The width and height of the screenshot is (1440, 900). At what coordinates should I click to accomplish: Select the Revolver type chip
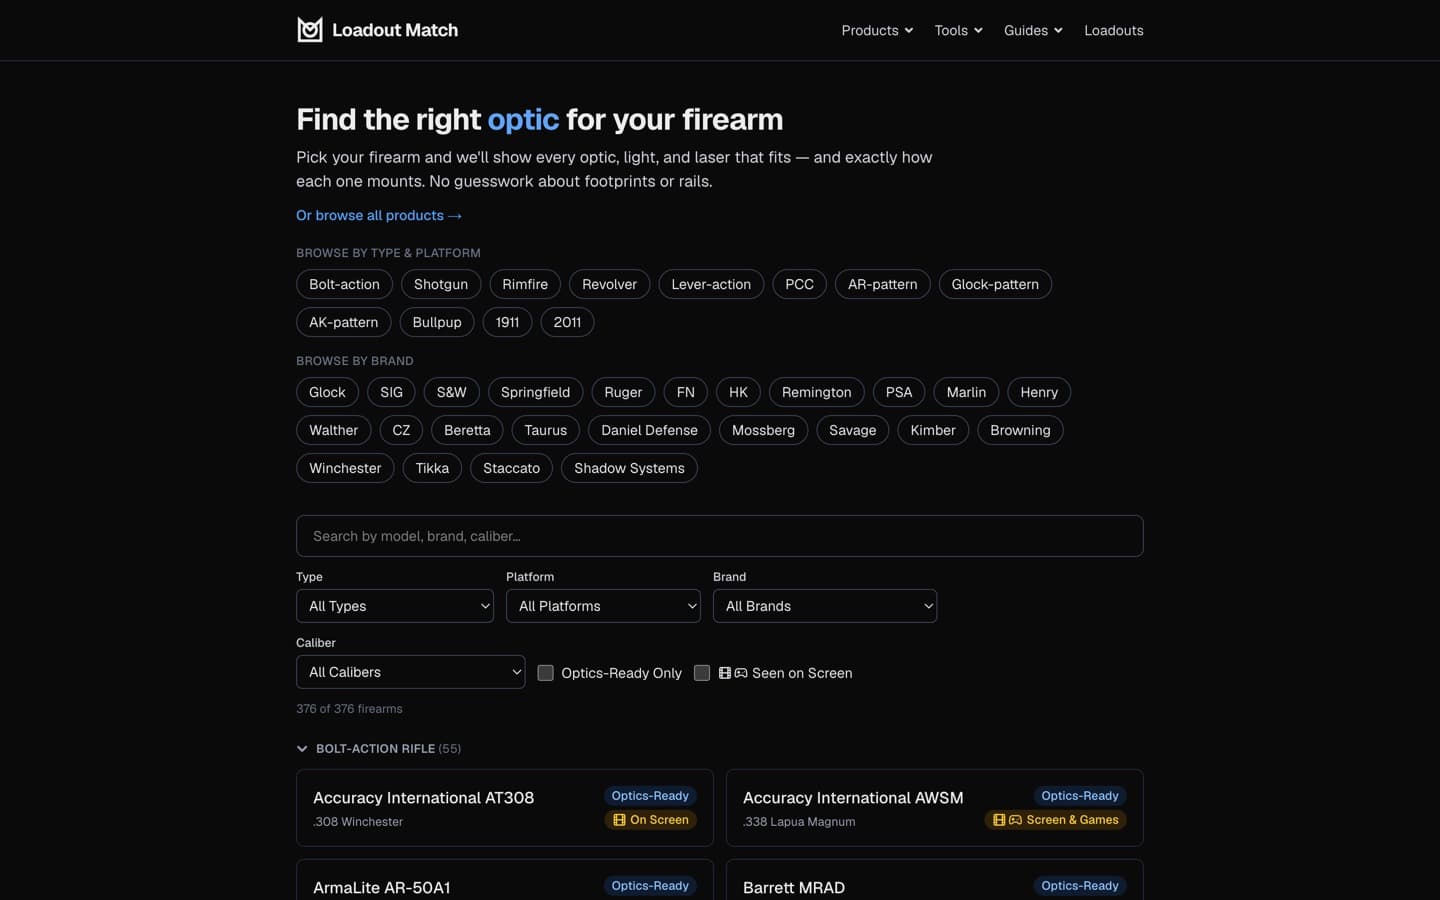tap(610, 284)
